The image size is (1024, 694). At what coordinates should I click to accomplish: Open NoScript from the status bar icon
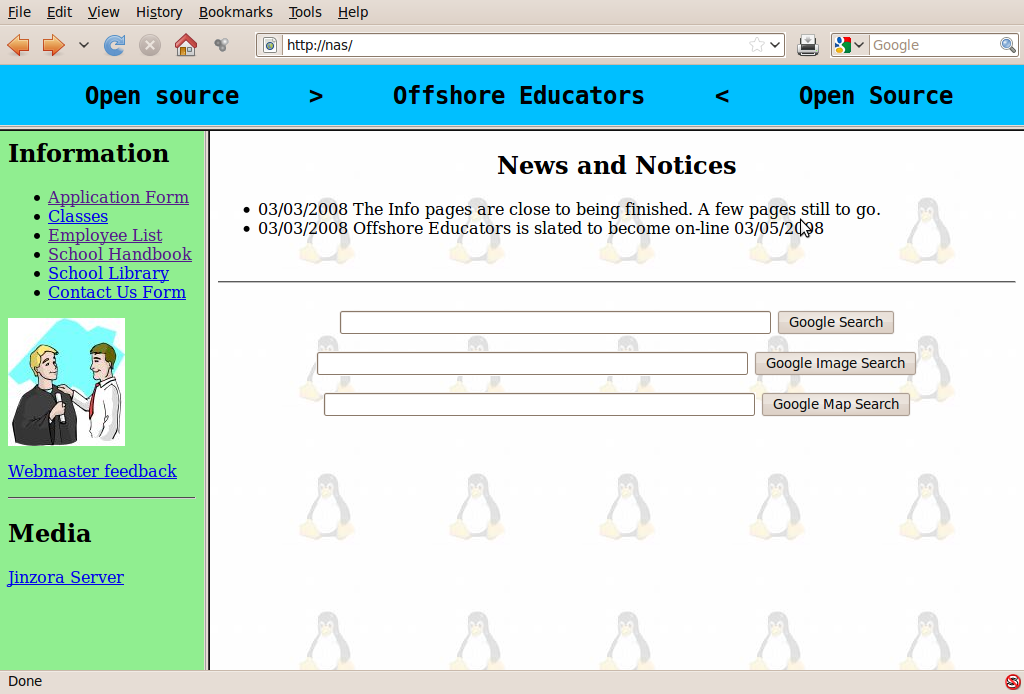coord(1012,681)
